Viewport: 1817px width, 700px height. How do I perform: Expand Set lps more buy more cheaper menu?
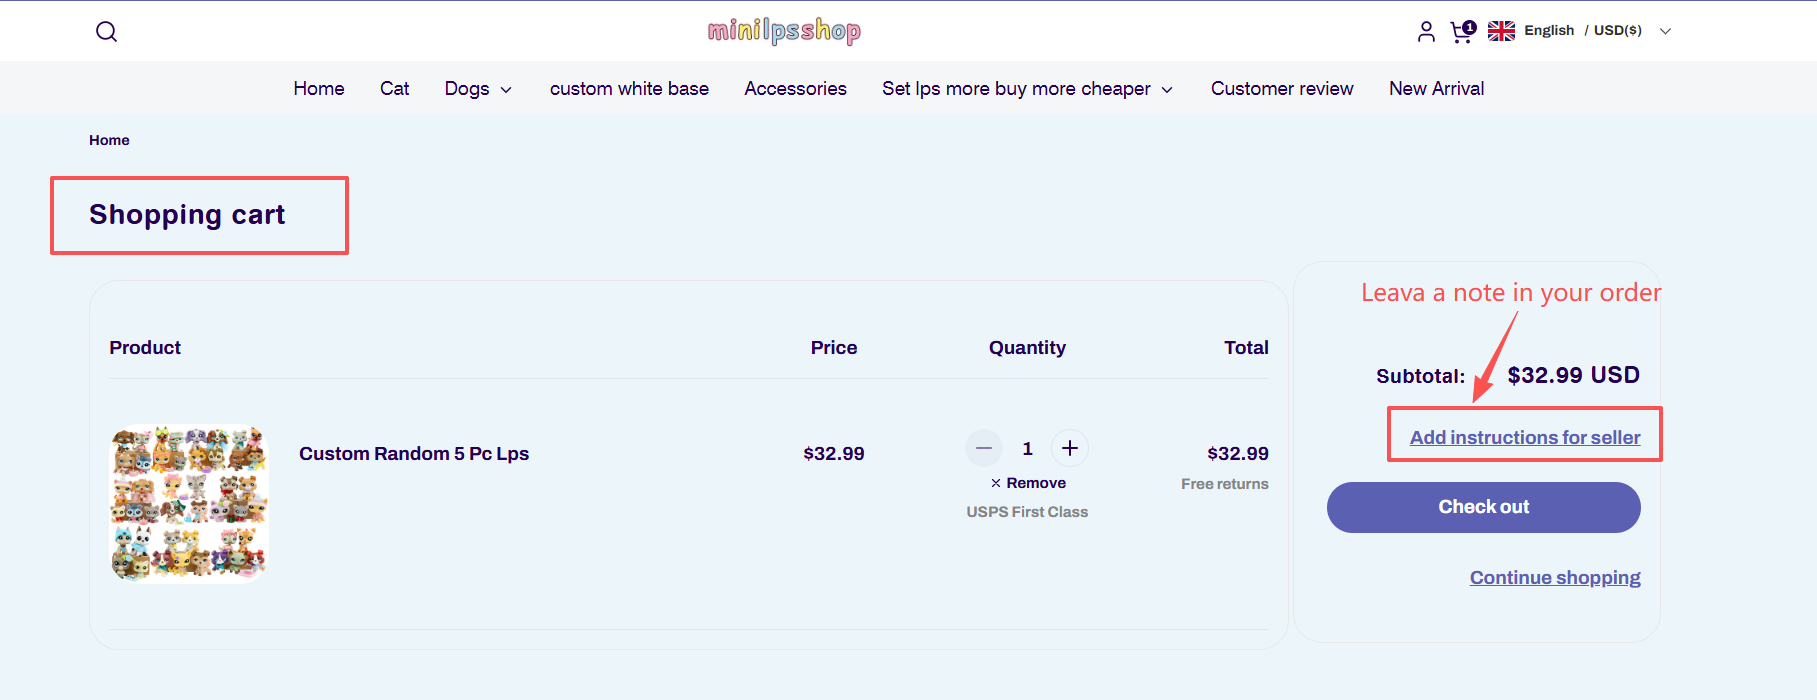[x=1027, y=89]
